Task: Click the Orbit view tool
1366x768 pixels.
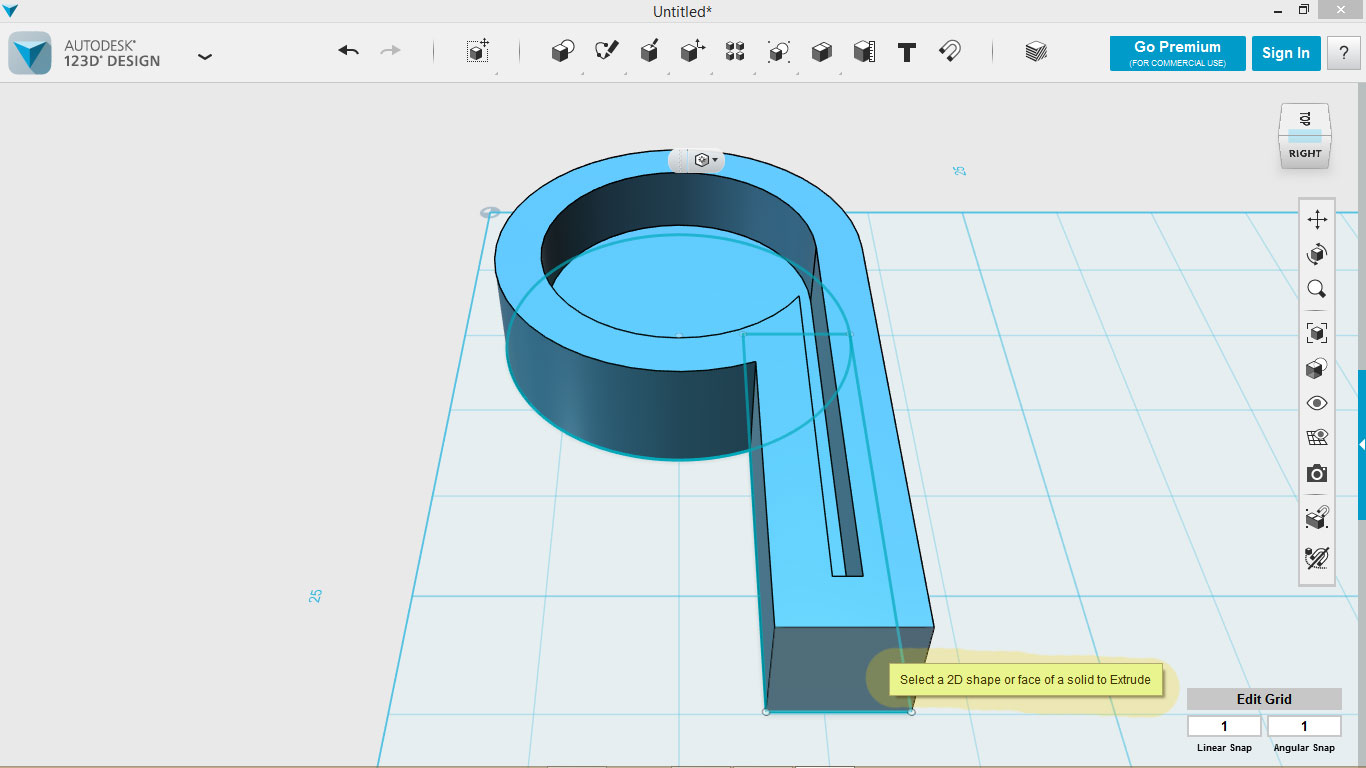Action: [x=1317, y=255]
